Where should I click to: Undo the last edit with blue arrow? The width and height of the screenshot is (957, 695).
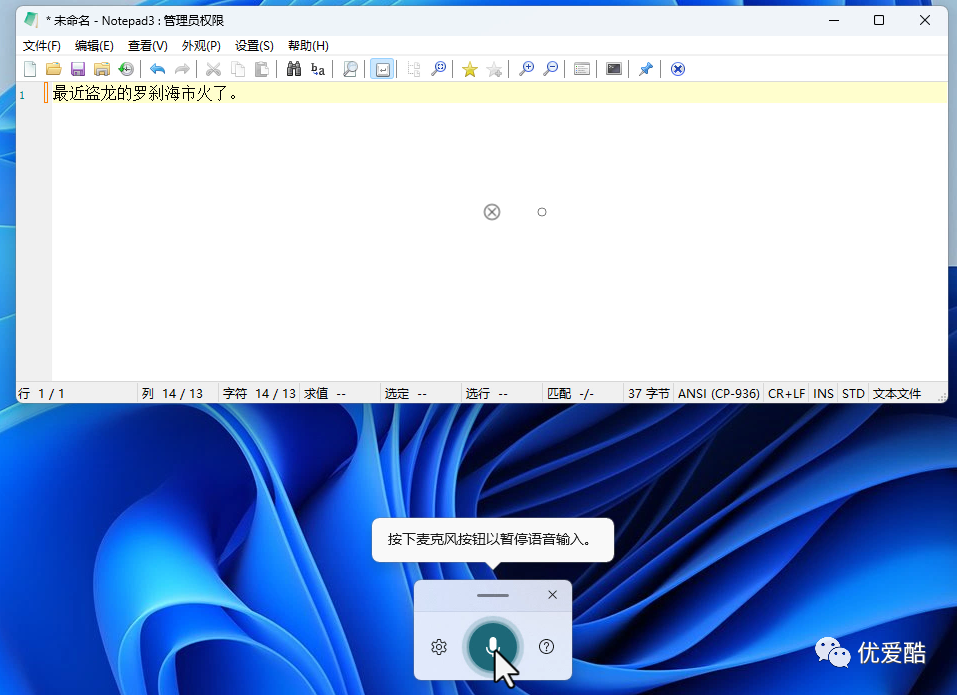click(157, 69)
